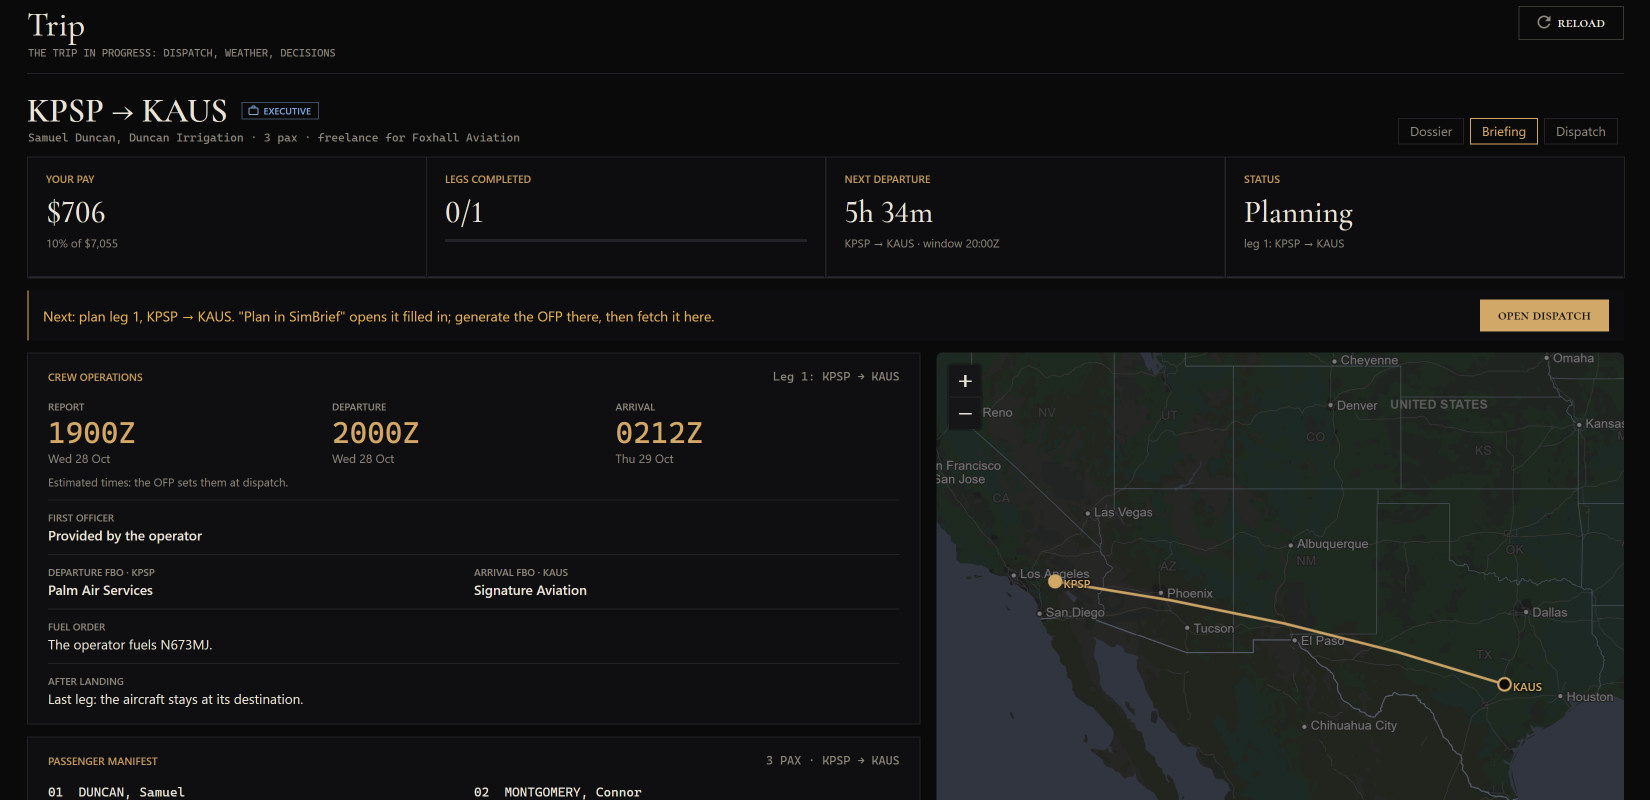Click Palm Air Services departure FBO
1650x800 pixels.
click(x=100, y=591)
